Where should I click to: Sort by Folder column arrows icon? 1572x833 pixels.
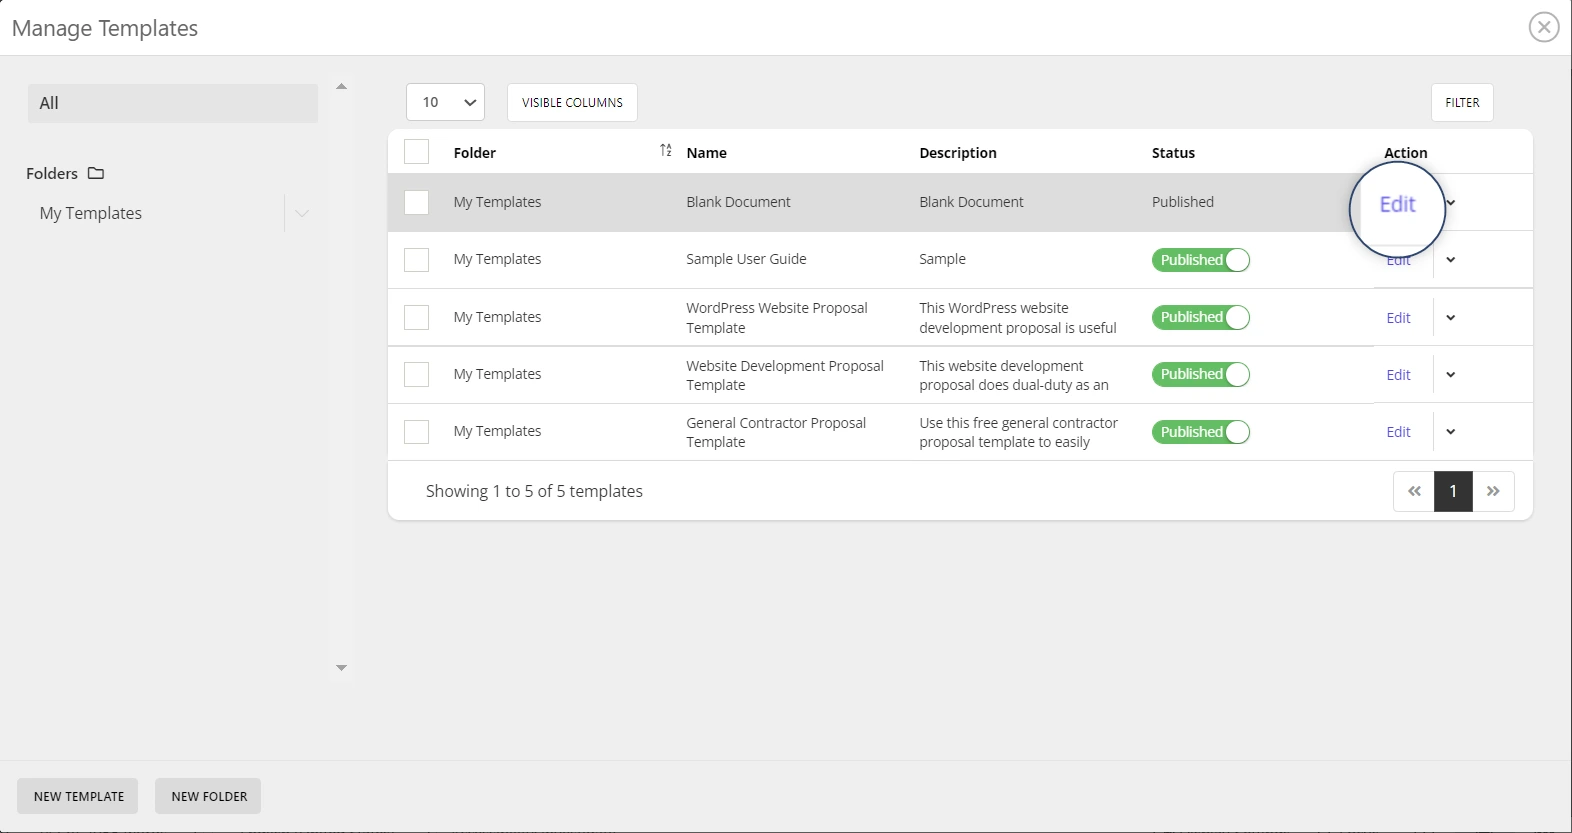pos(666,151)
